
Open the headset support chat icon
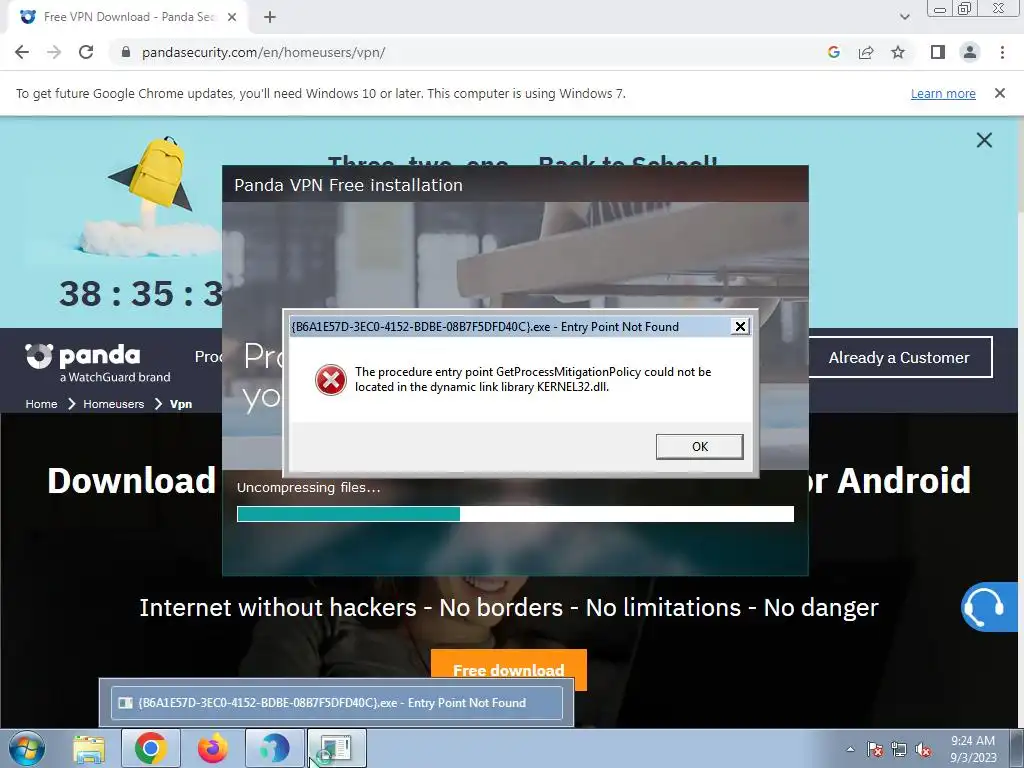pyautogui.click(x=987, y=607)
